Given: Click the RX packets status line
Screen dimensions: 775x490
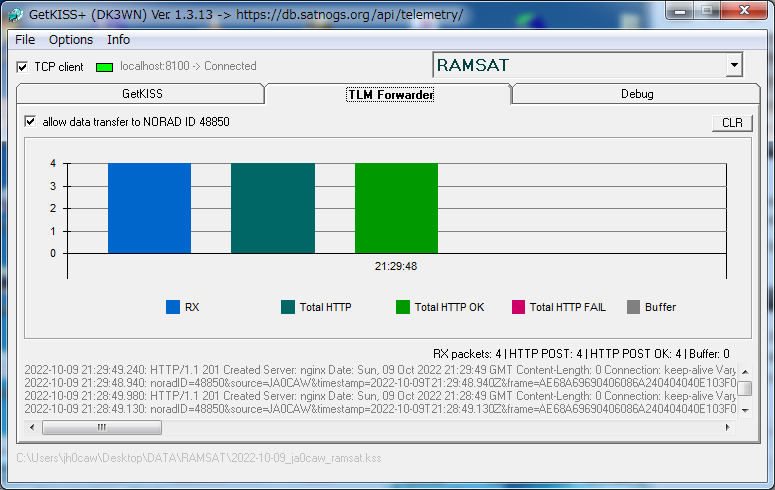Looking at the screenshot, I should pos(581,354).
